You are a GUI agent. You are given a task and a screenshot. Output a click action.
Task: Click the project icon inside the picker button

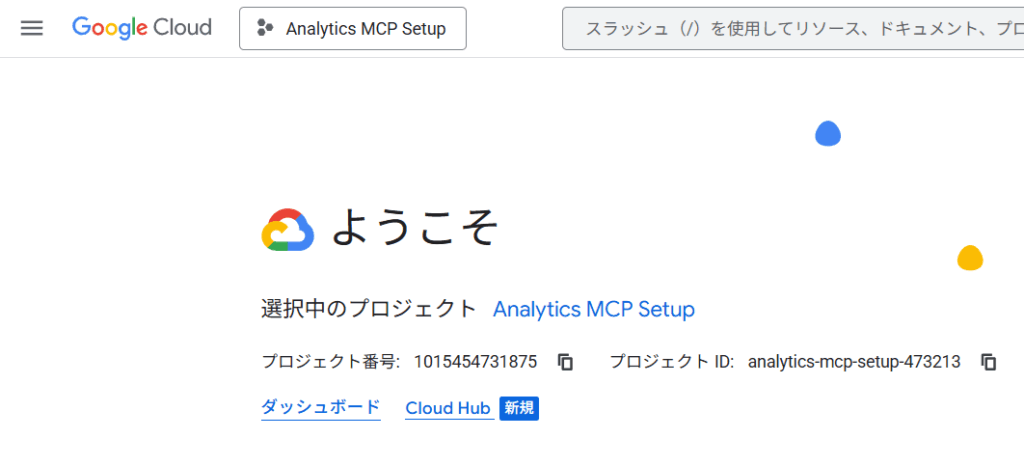[x=265, y=29]
